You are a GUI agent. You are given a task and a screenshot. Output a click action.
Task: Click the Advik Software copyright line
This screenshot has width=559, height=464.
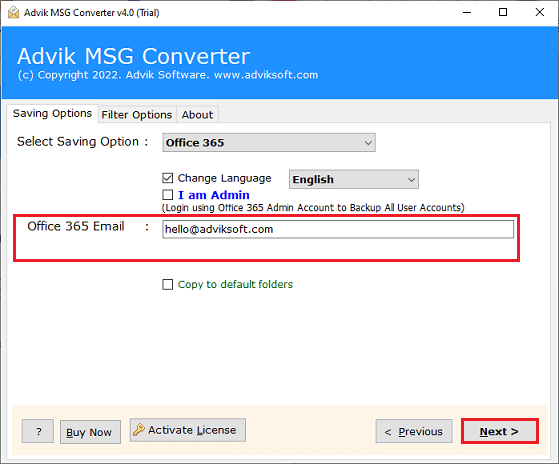(x=168, y=75)
